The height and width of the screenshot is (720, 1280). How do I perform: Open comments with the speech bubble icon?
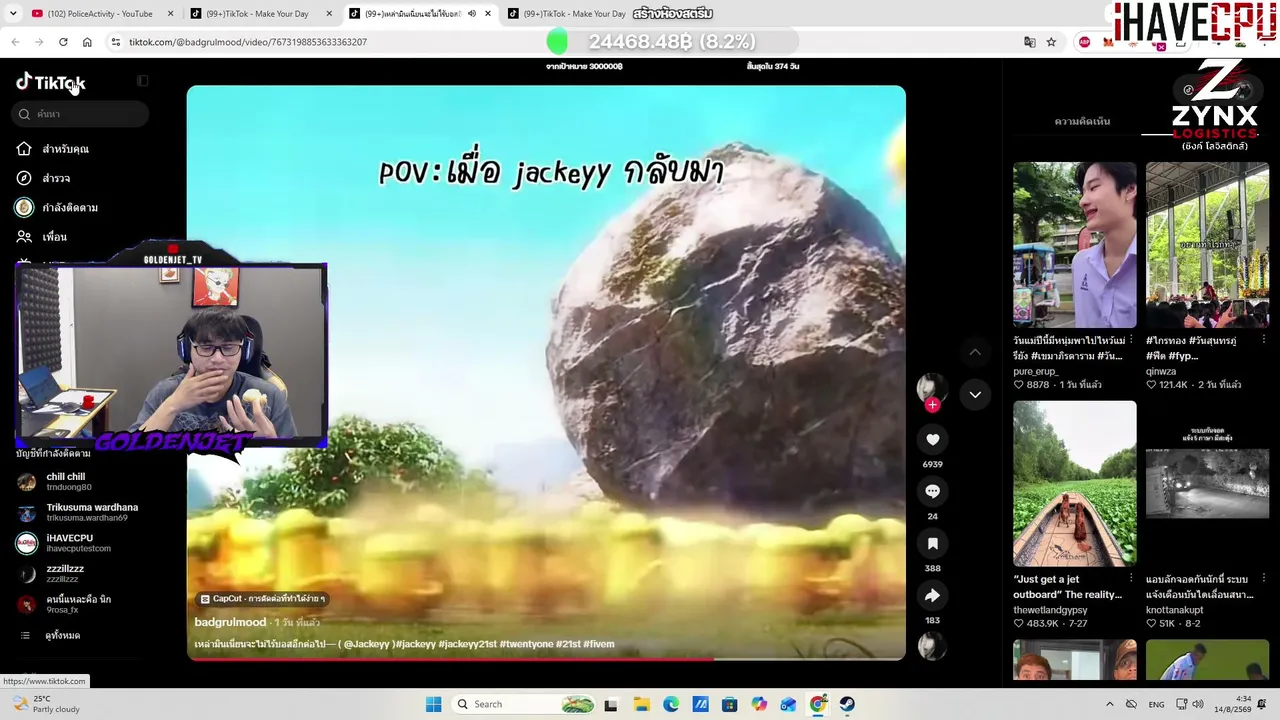coord(932,491)
